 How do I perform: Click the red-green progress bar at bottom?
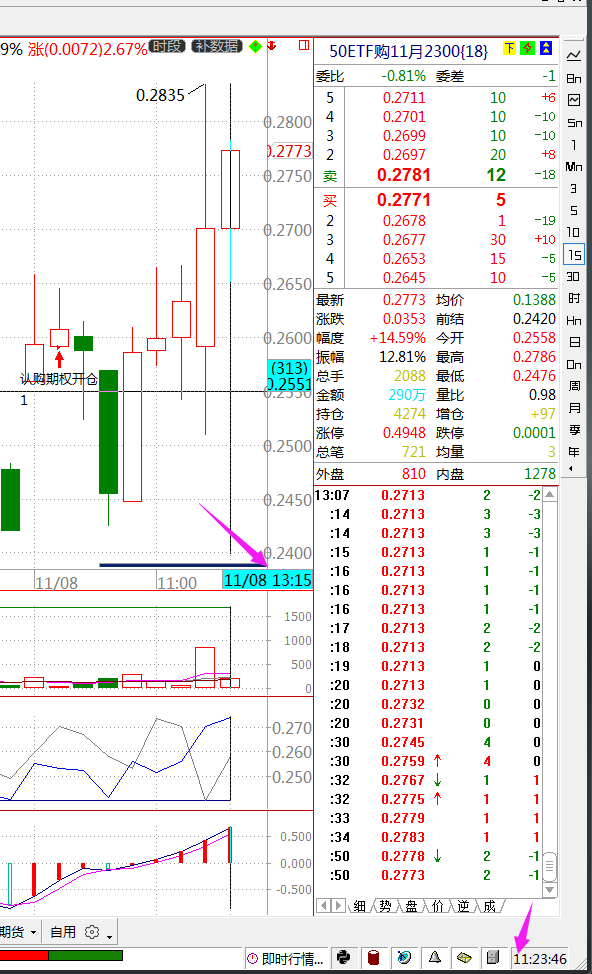(x=61, y=955)
